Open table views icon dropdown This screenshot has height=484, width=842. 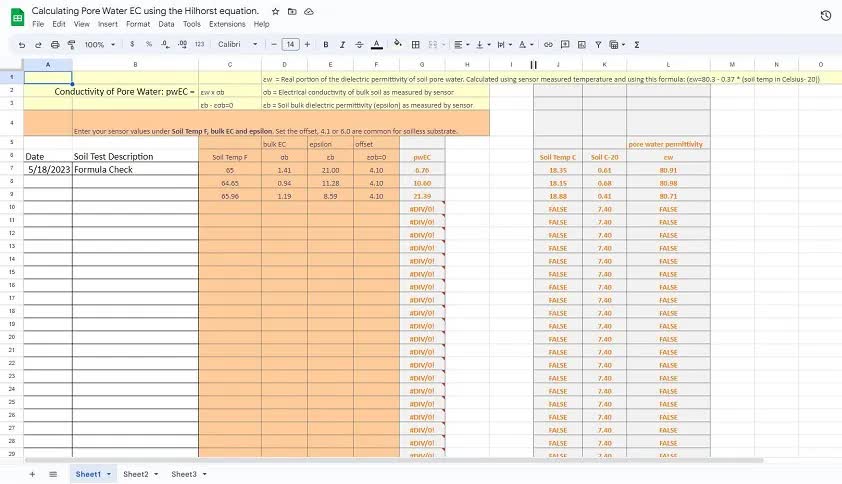coord(618,45)
